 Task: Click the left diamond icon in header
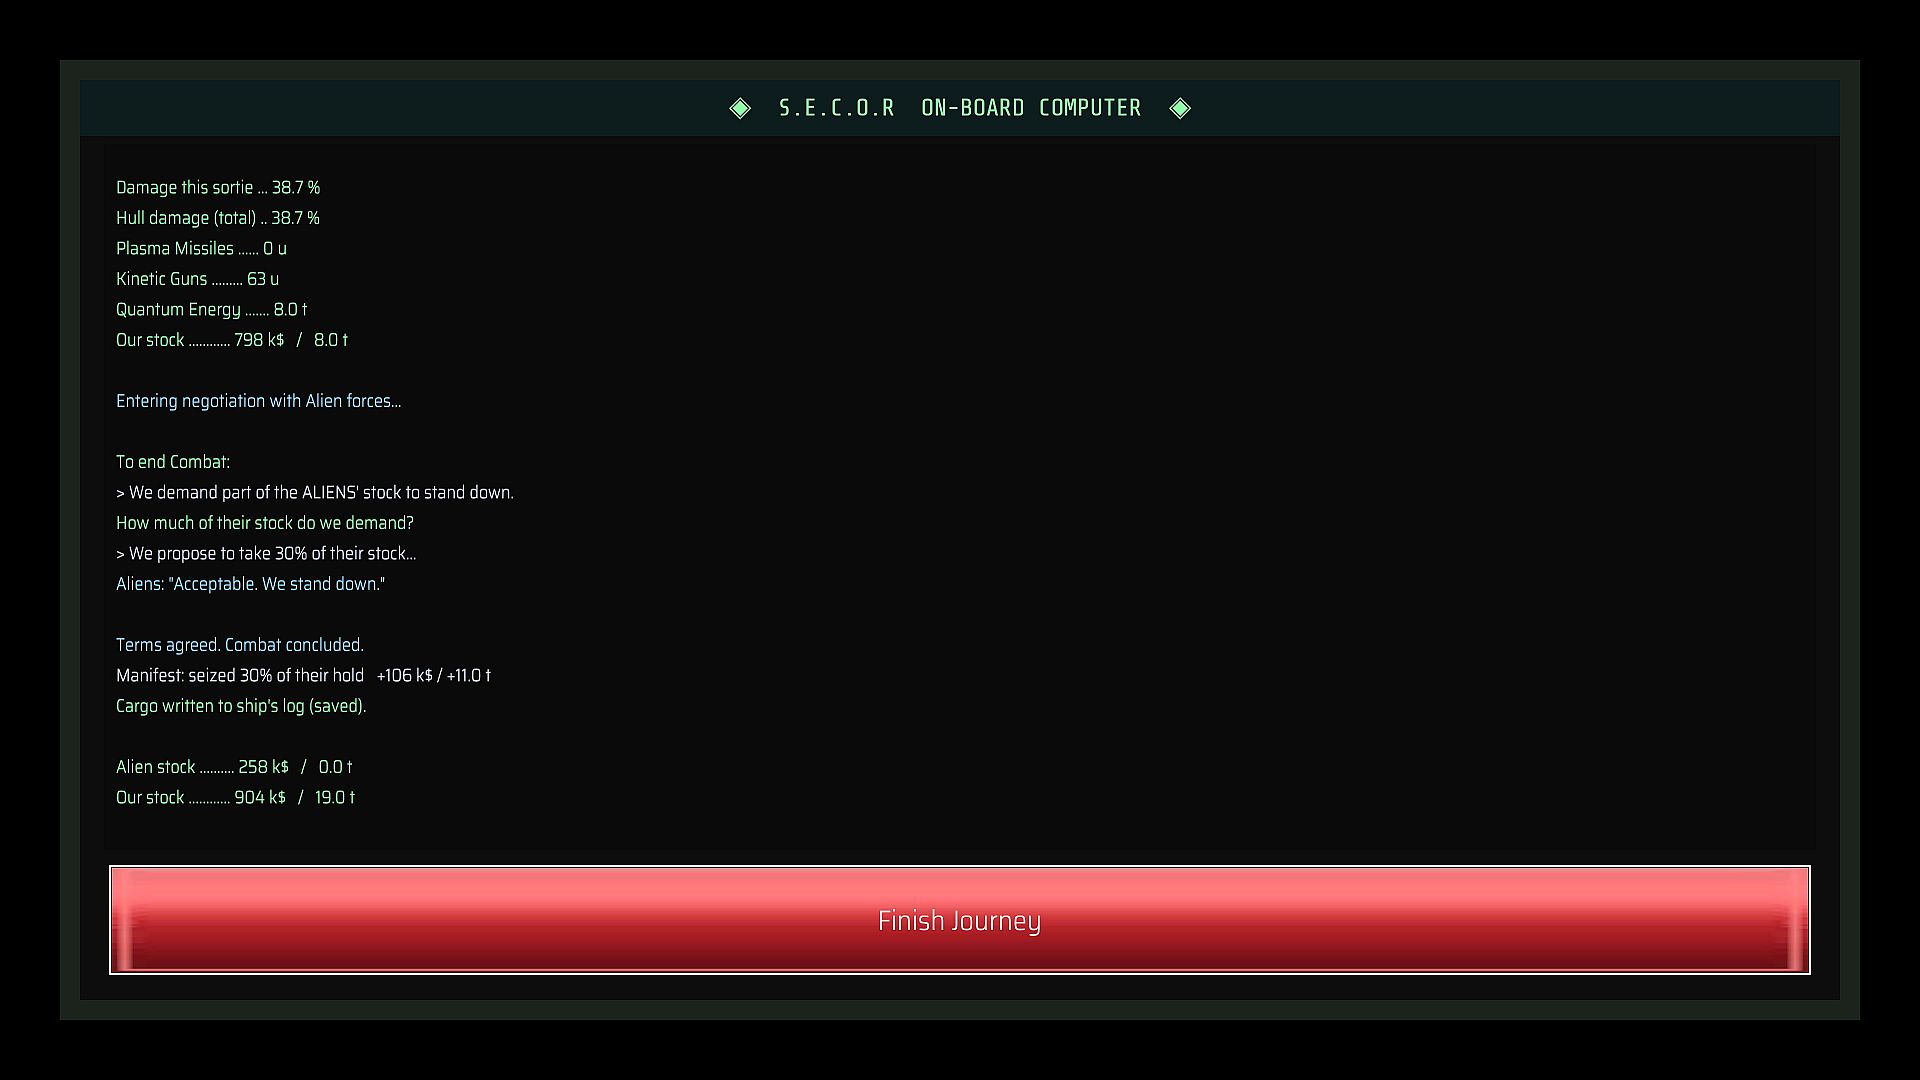tap(740, 108)
